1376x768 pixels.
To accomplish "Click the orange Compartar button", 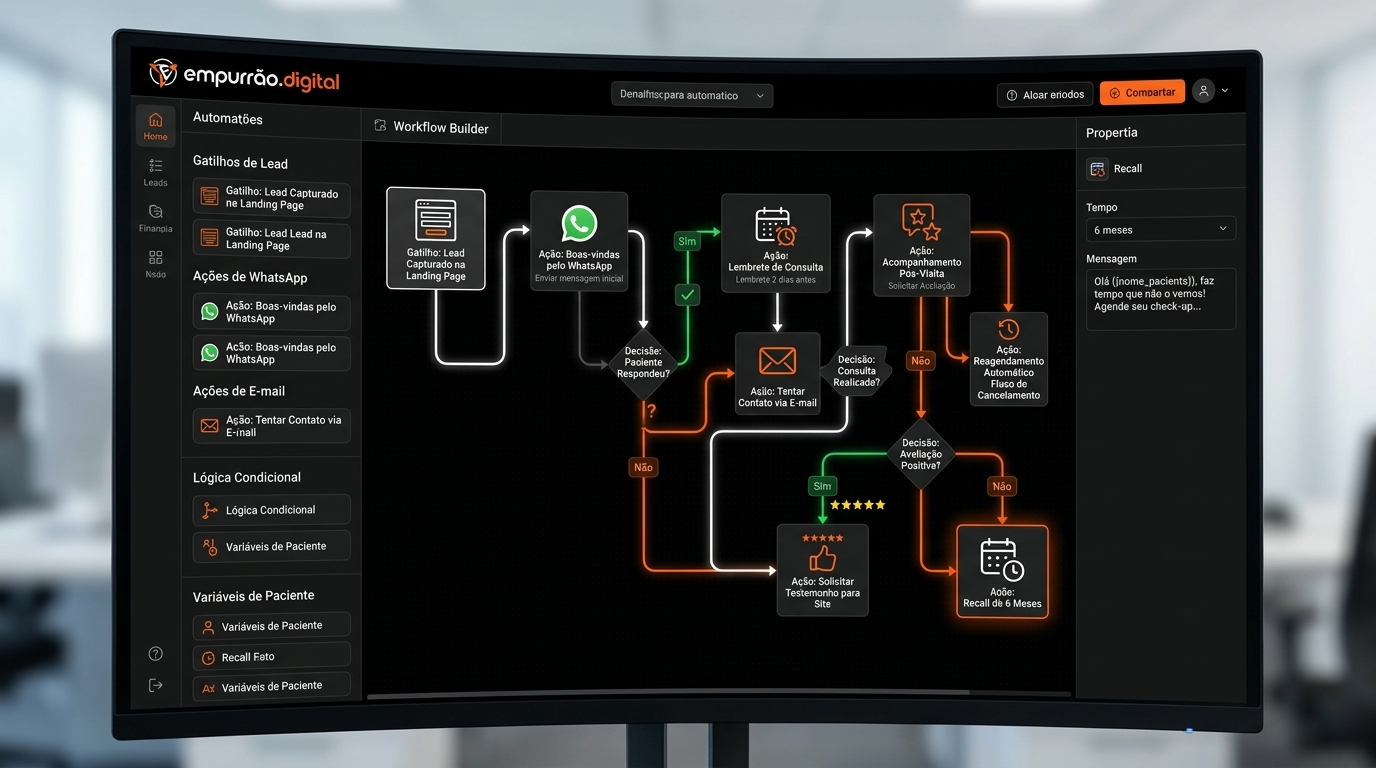I will pyautogui.click(x=1142, y=93).
